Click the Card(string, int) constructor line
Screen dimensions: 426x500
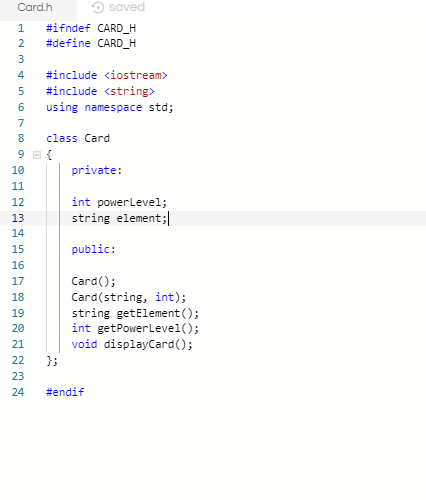point(129,297)
